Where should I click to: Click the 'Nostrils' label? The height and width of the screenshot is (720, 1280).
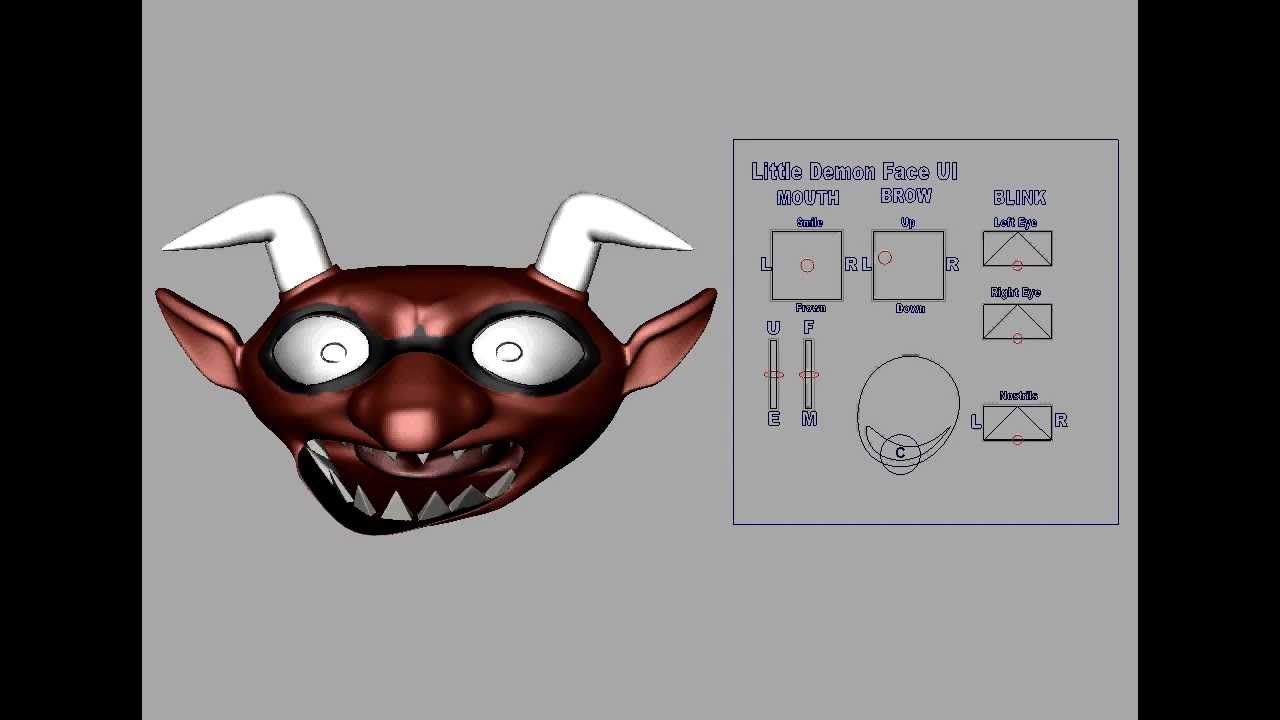(1018, 396)
